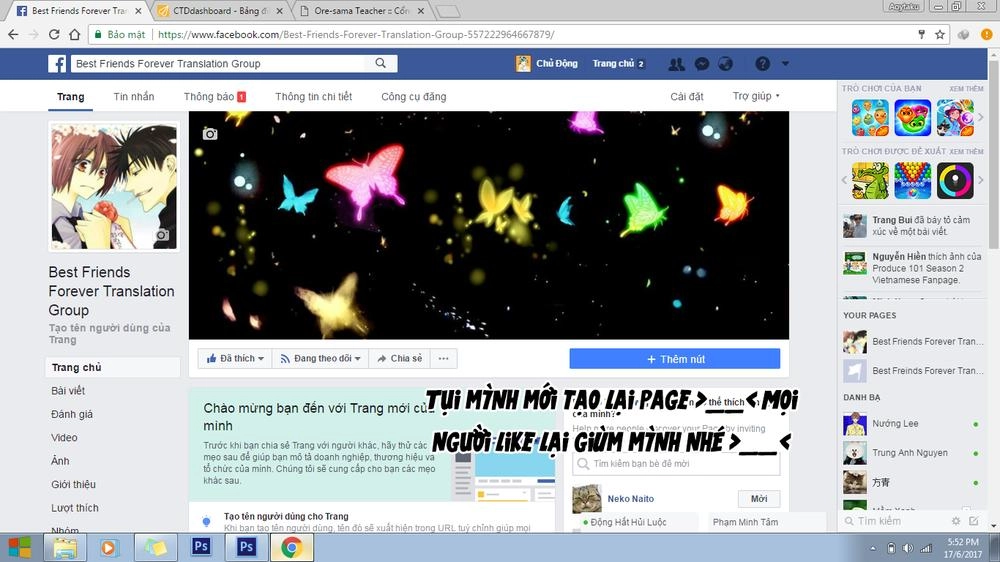Click the help question mark icon

(x=763, y=63)
